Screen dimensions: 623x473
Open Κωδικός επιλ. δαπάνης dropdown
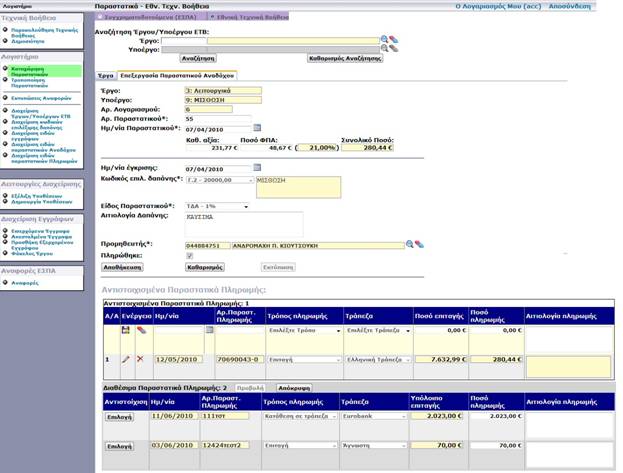[218, 181]
